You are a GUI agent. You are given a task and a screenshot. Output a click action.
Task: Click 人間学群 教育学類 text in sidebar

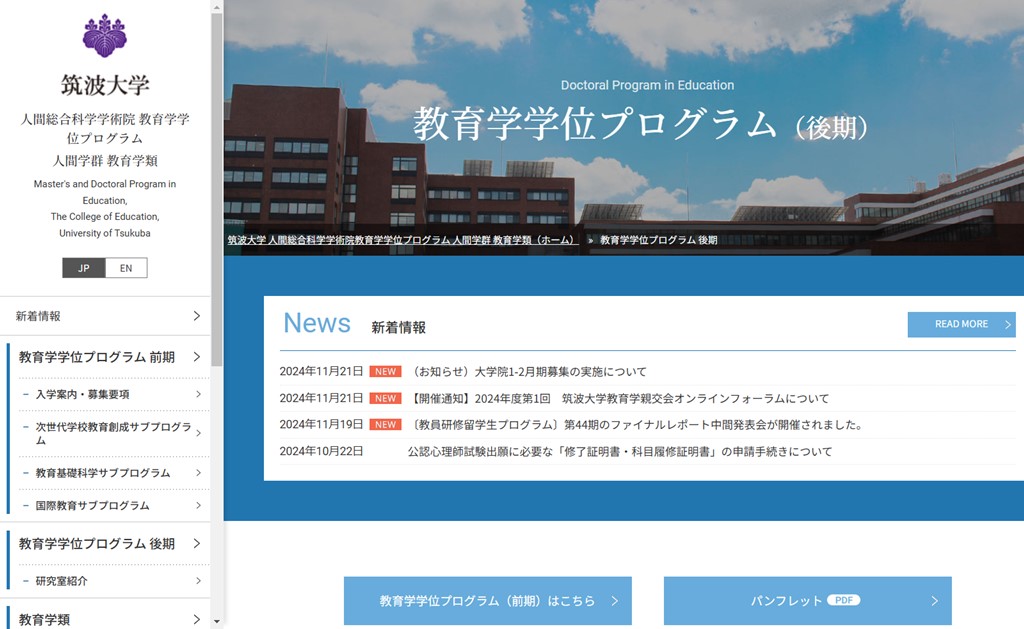click(105, 161)
